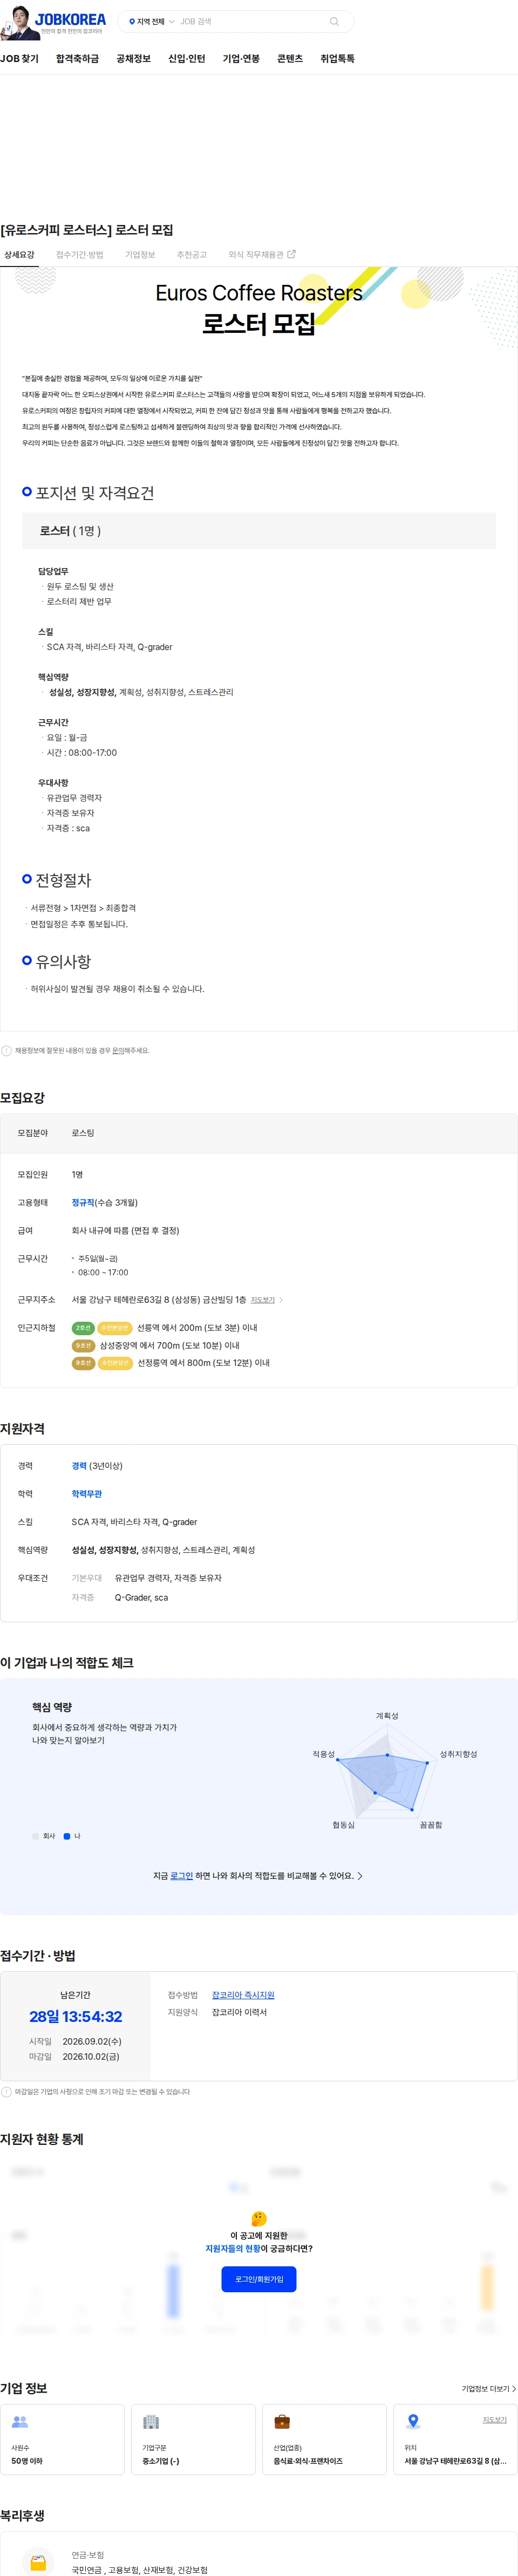Open the 취업톡톡 menu
The height and width of the screenshot is (2576, 518).
pyautogui.click(x=337, y=59)
